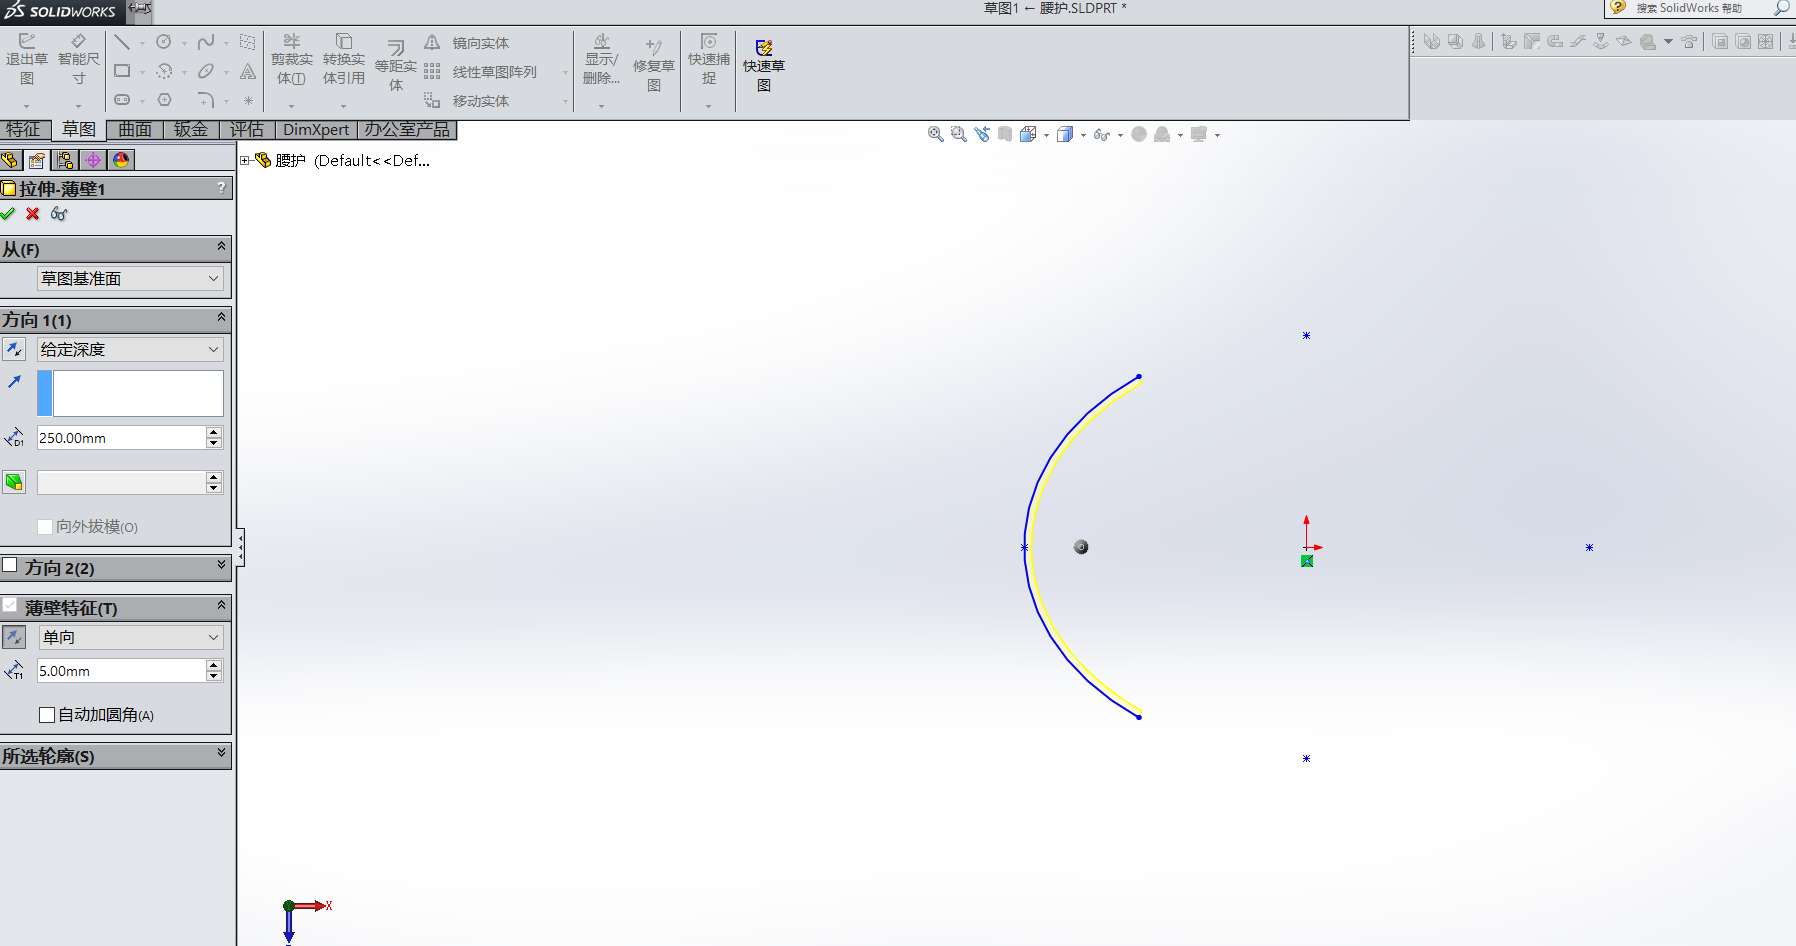Open the From (草图基准面) dropdown

pos(130,279)
